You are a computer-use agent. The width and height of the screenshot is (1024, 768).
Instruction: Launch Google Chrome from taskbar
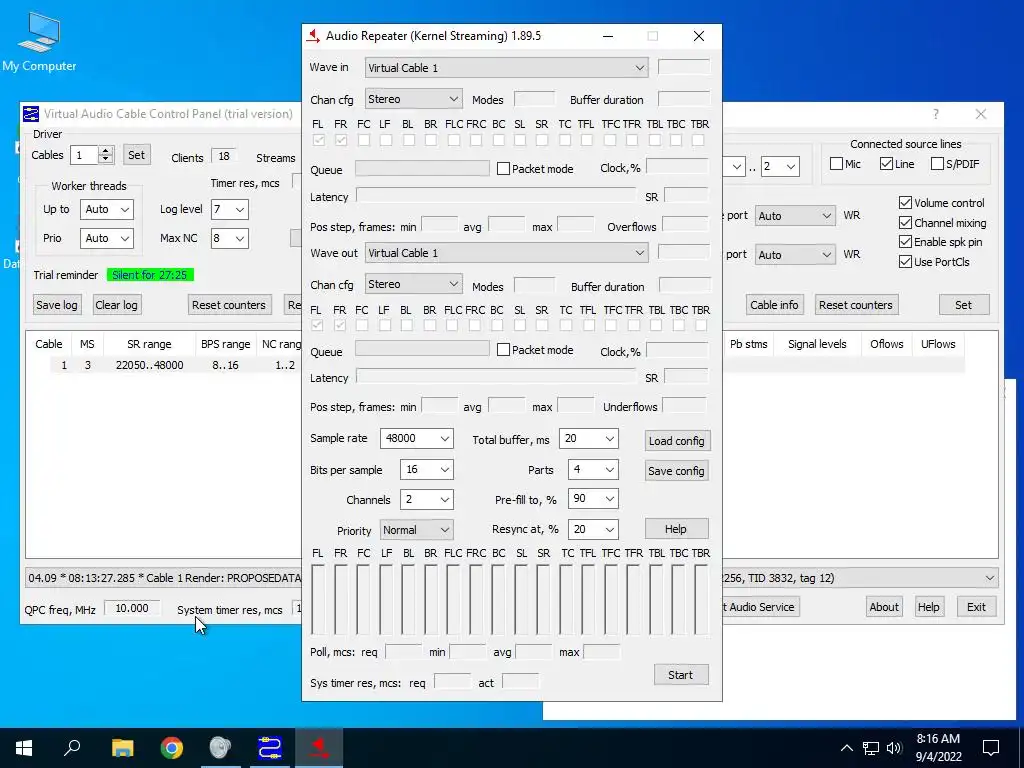click(x=172, y=747)
